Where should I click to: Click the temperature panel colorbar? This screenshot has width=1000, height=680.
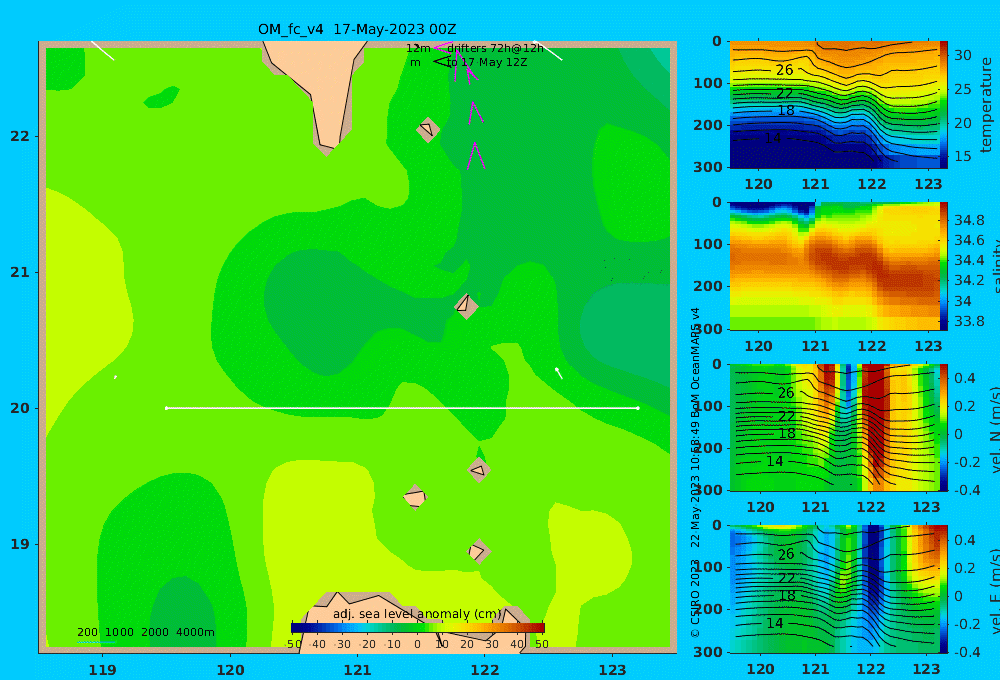(943, 105)
